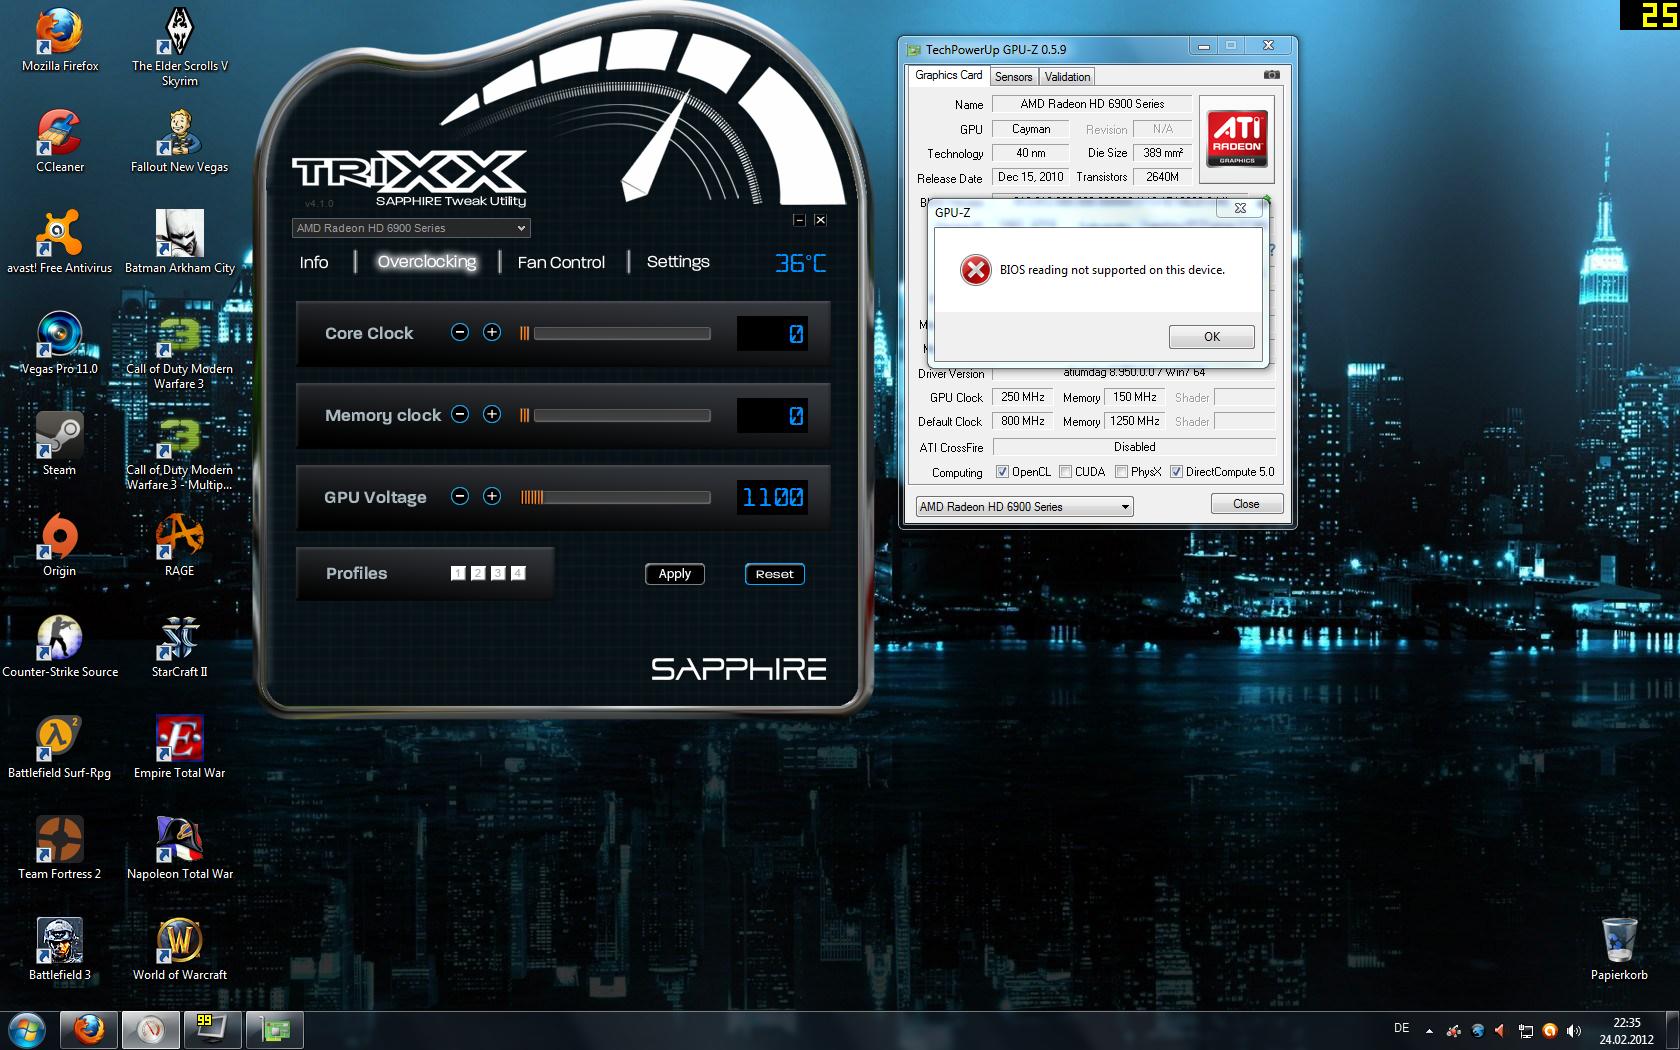Screen dimensions: 1680x1050
Task: Click the Core Clock slider track
Action: click(x=615, y=333)
